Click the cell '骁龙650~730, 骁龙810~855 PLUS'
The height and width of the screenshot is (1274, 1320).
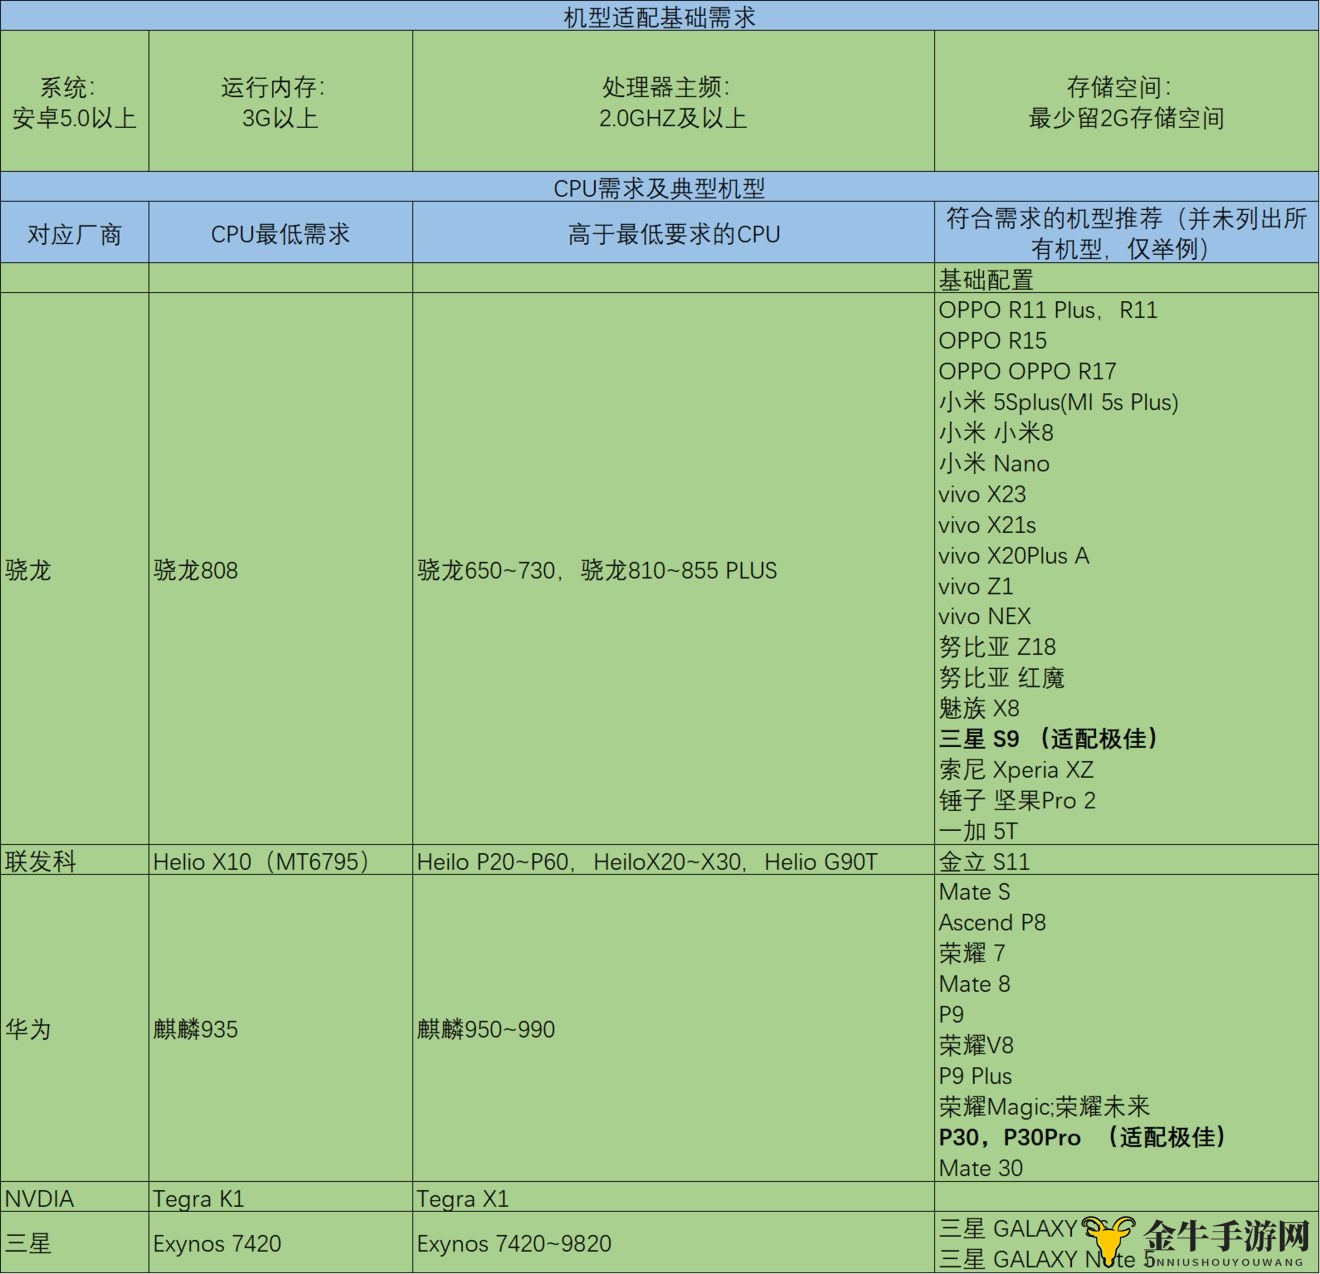click(673, 569)
